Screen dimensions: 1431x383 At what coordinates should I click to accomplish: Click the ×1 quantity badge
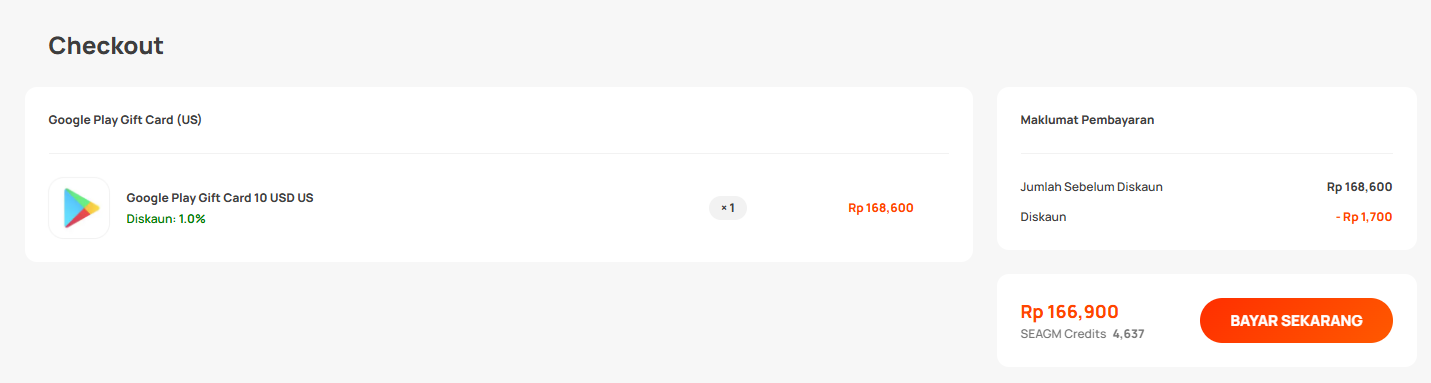coord(728,208)
